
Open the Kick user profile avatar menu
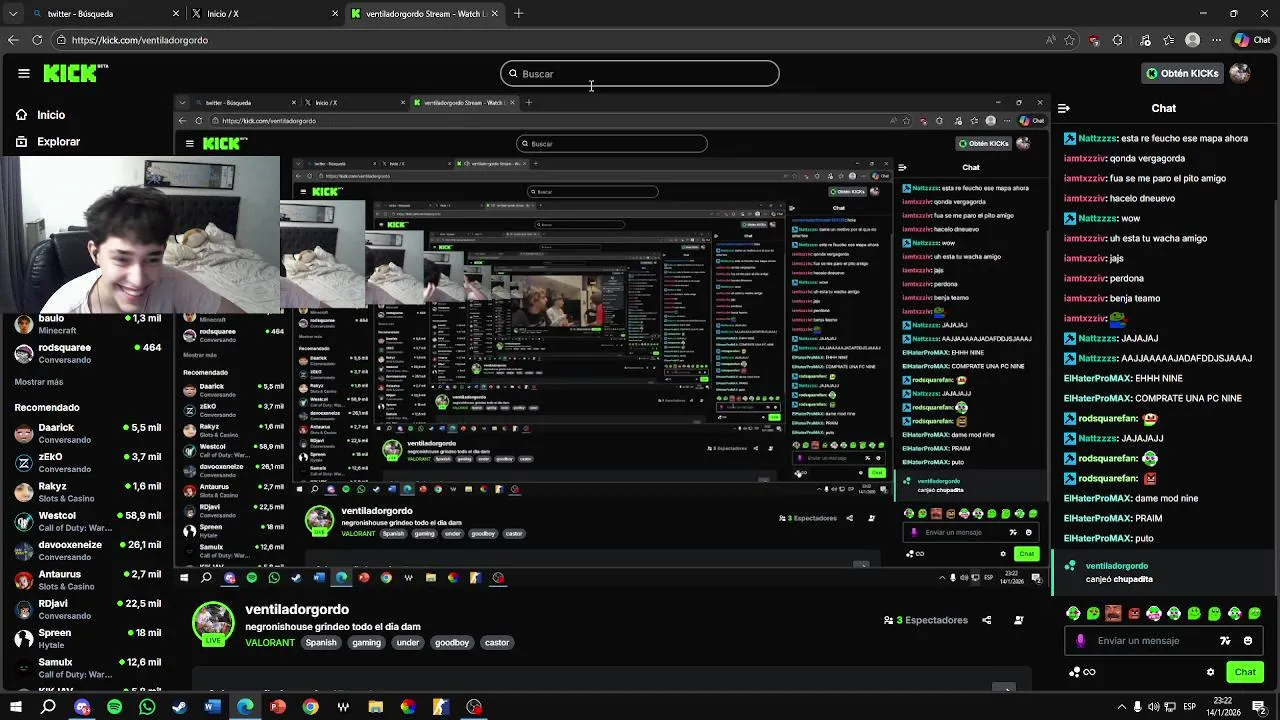[1240, 73]
